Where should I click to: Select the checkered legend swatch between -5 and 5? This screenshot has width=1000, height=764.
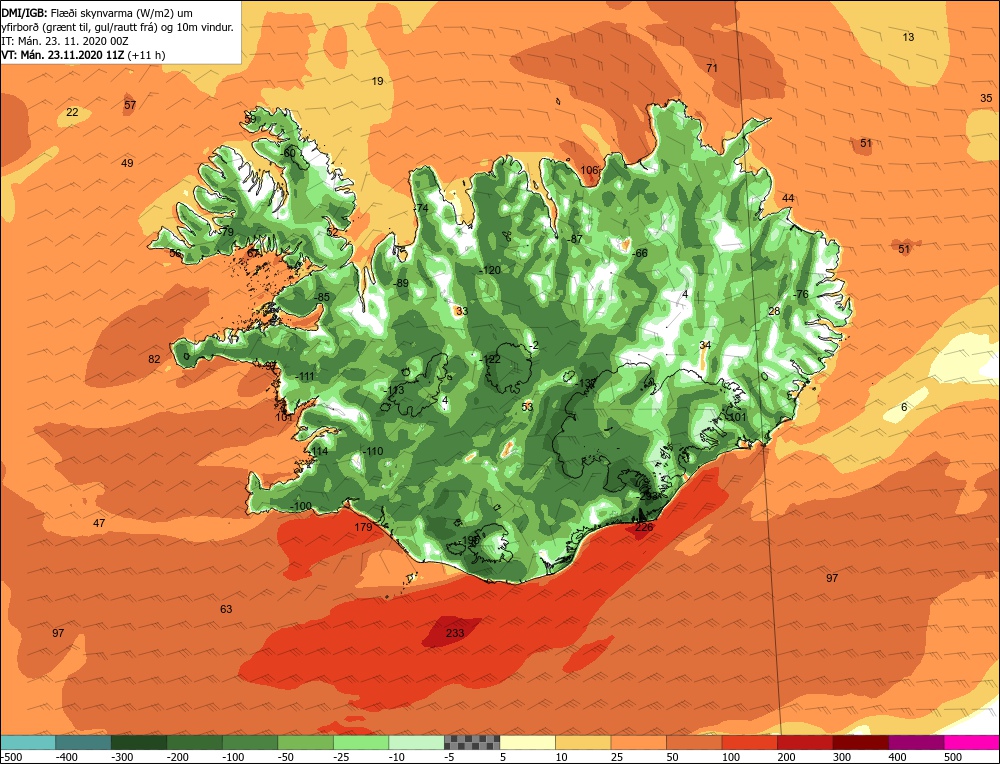[472, 742]
